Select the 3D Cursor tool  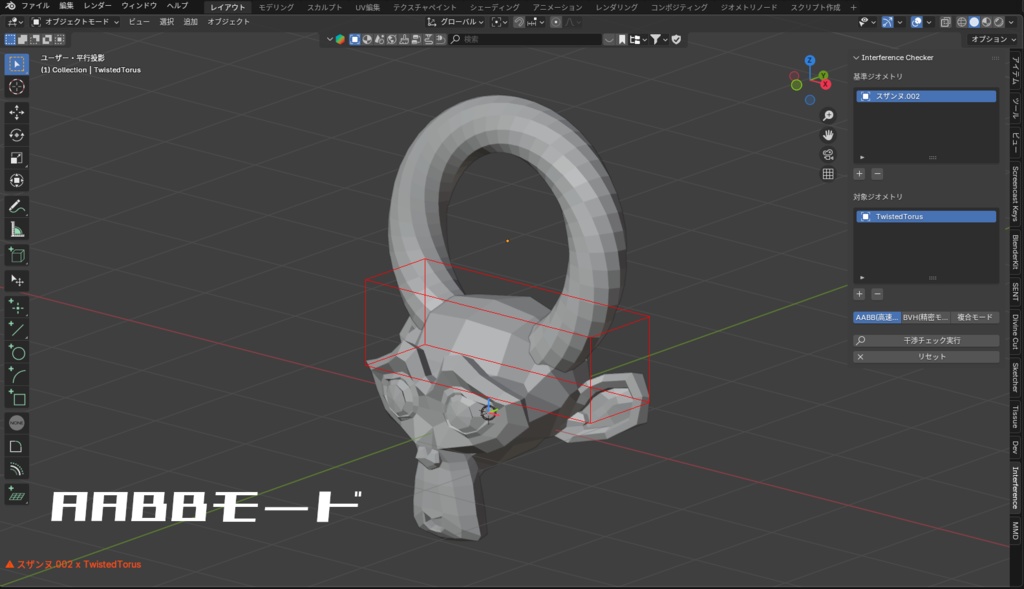tap(15, 87)
